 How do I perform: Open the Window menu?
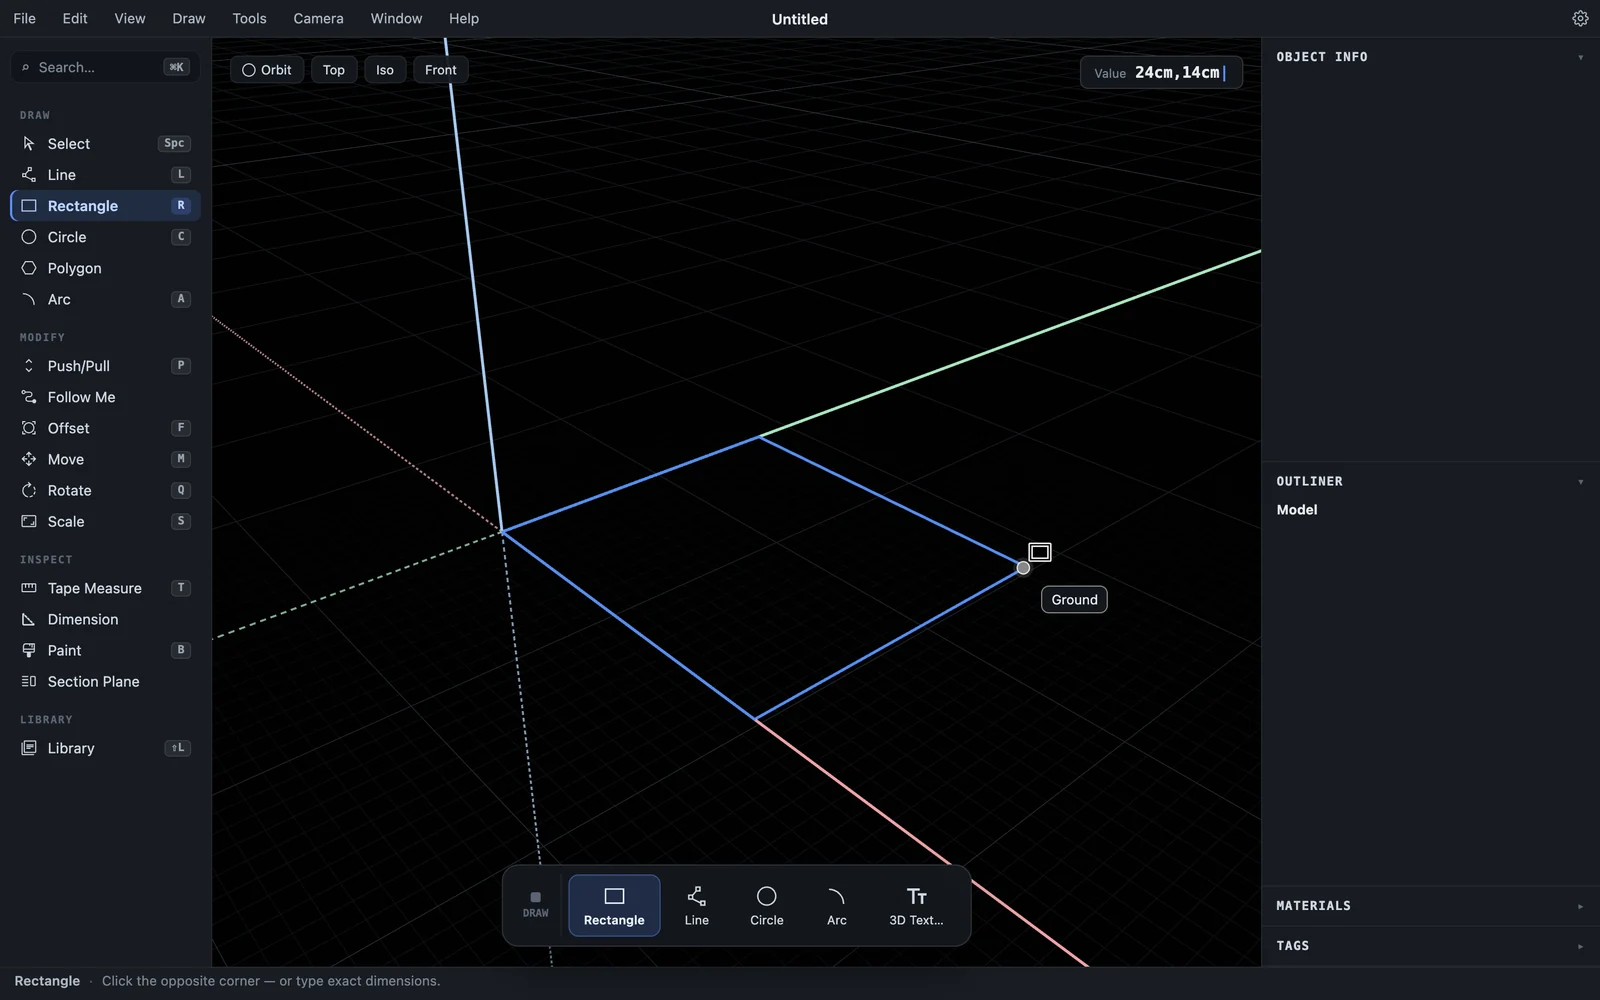(396, 18)
